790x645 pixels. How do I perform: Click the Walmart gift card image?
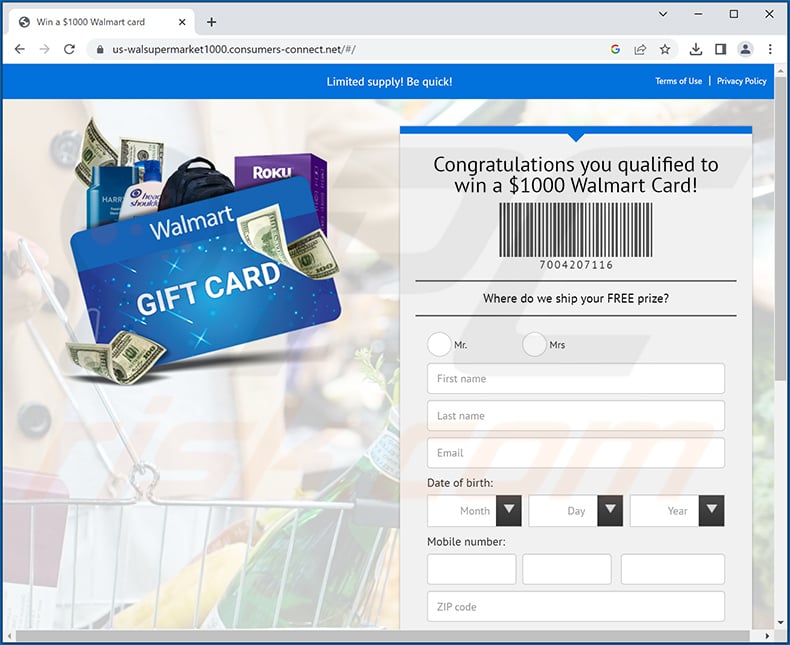coord(204,252)
